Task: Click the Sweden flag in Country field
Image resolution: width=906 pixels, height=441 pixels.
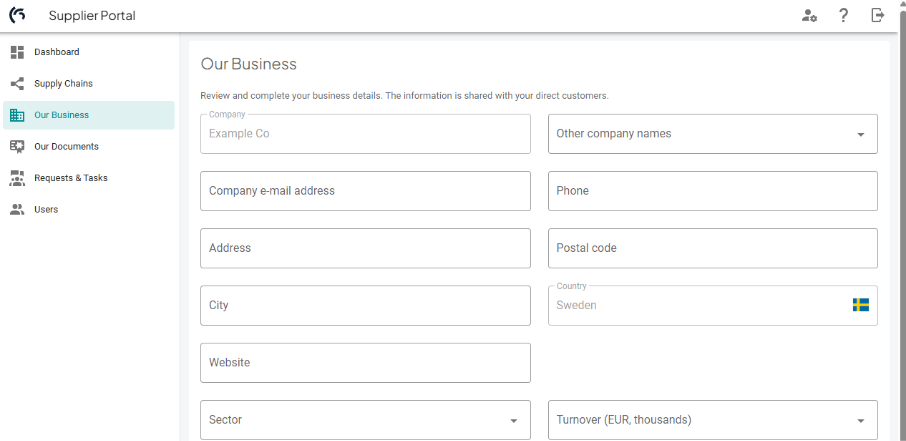Action: point(860,305)
